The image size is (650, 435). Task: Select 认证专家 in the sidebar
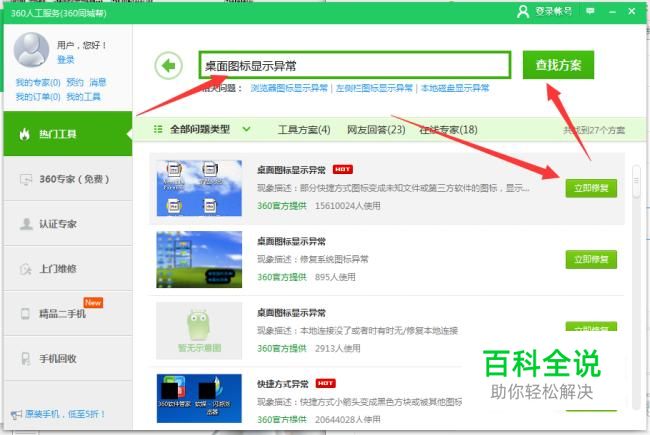(x=68, y=224)
